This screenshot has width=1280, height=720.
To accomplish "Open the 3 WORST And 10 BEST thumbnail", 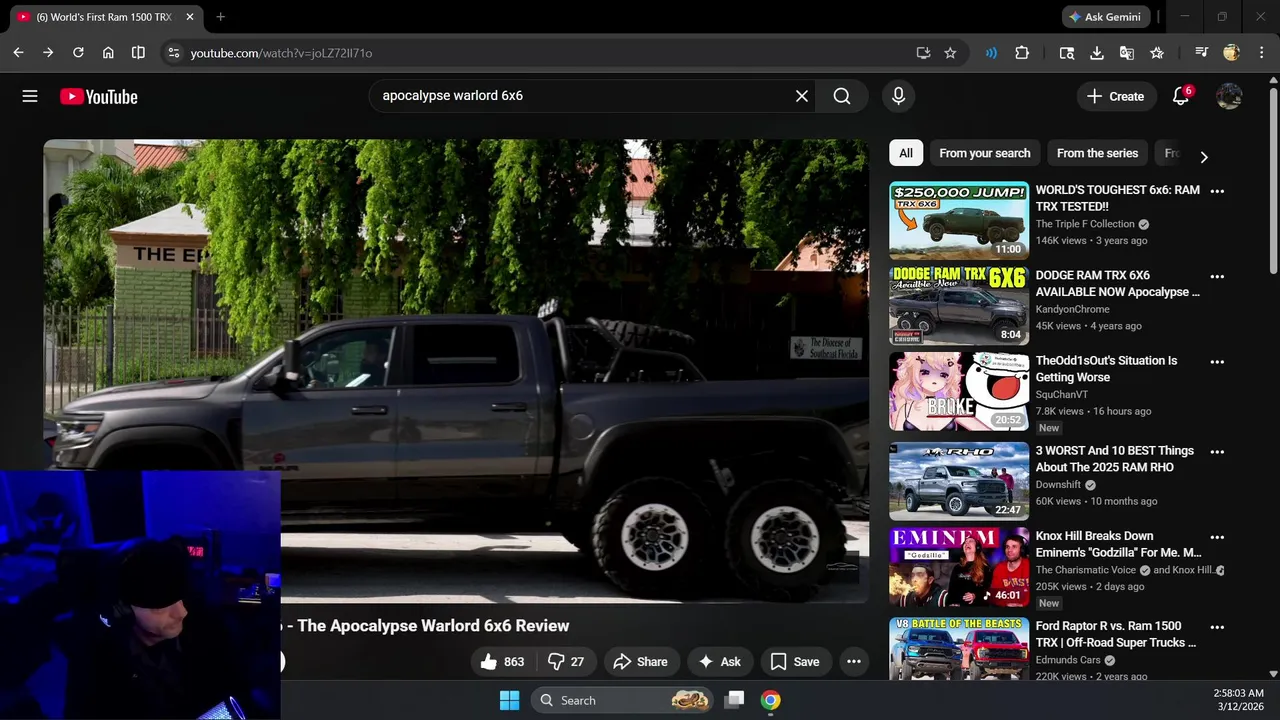I will point(959,481).
